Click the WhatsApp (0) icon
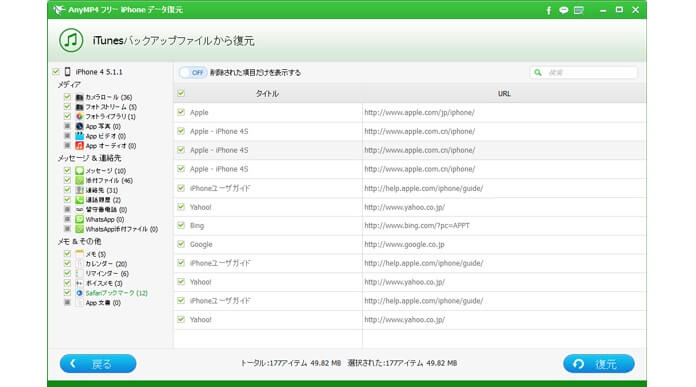Image resolution: width=696 pixels, height=387 pixels. [x=79, y=219]
